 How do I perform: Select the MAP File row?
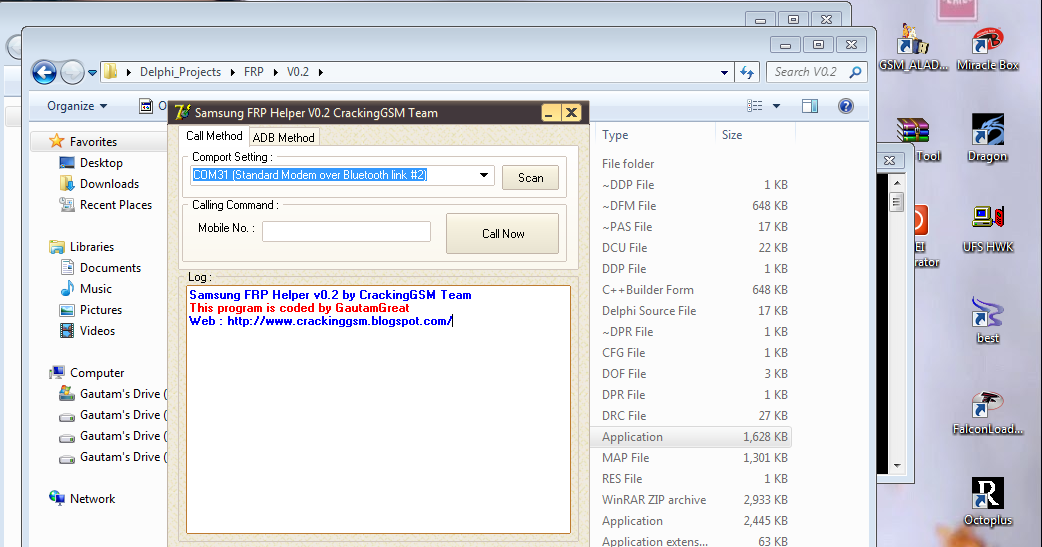[x=691, y=458]
